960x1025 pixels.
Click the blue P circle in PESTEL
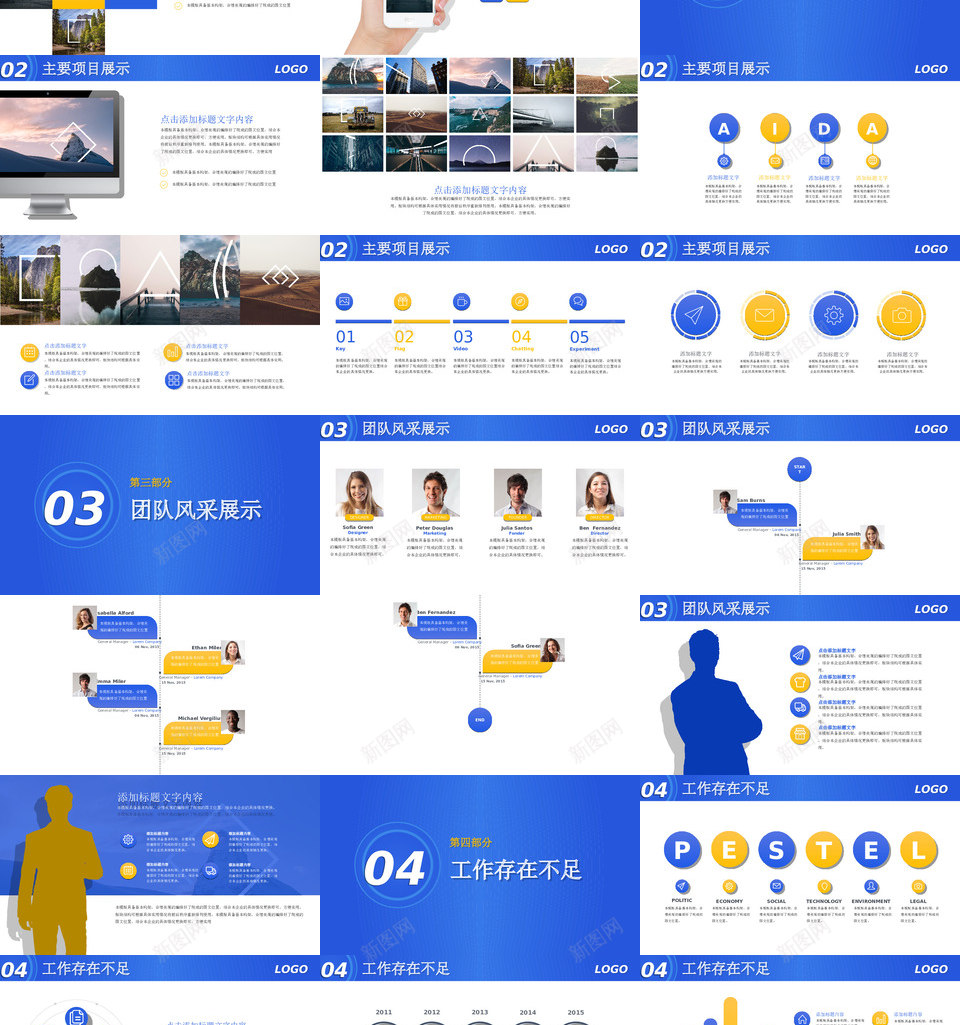pyautogui.click(x=682, y=850)
